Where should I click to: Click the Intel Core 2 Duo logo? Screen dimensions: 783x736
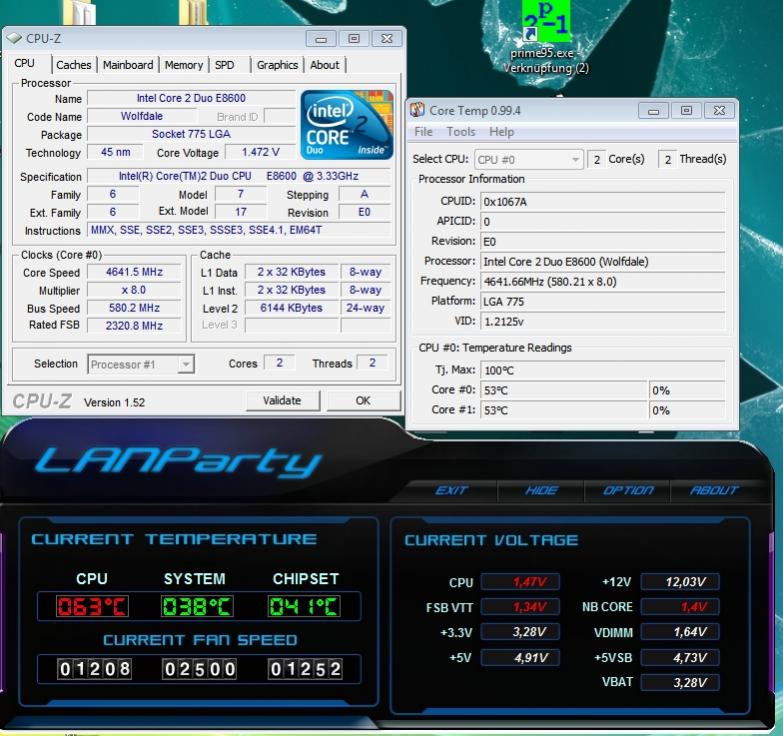coord(347,125)
